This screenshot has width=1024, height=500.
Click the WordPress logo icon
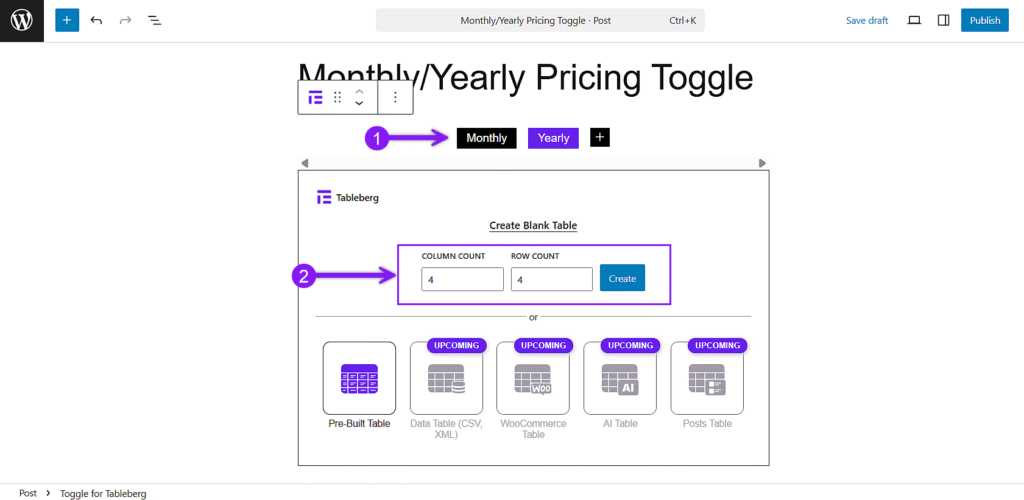coord(22,21)
